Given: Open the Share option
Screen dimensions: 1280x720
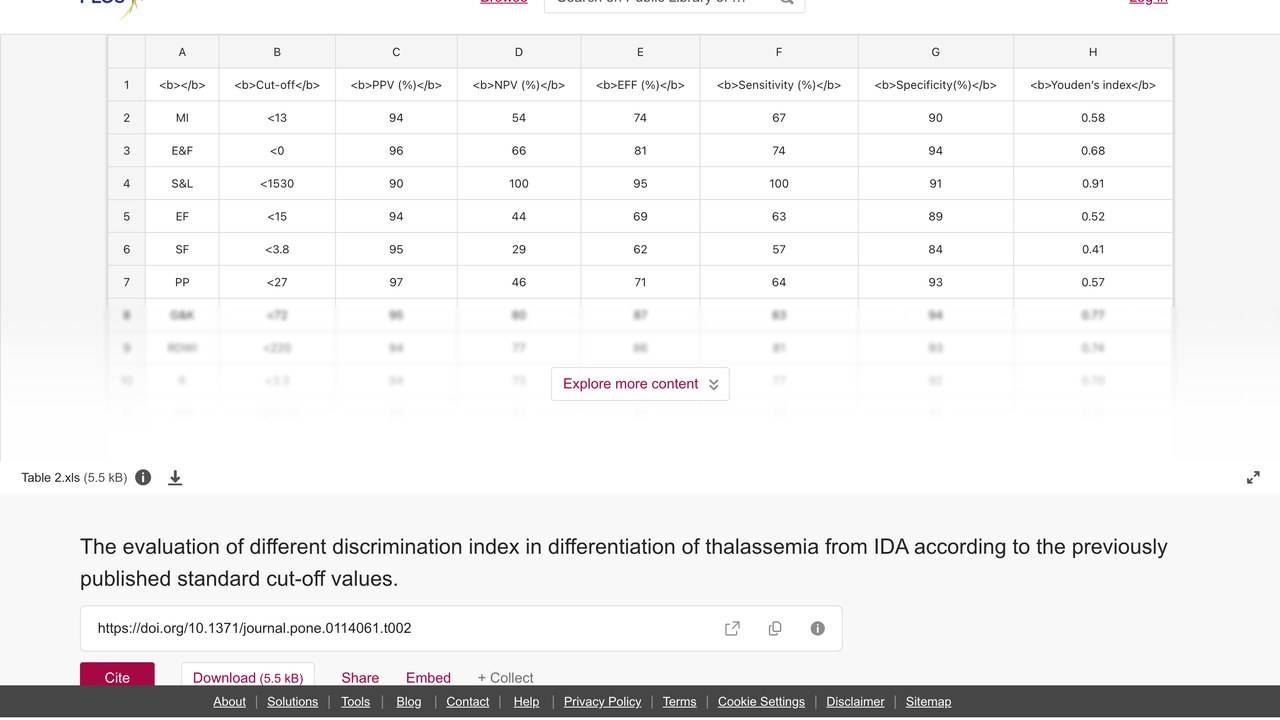Looking at the screenshot, I should pos(360,677).
